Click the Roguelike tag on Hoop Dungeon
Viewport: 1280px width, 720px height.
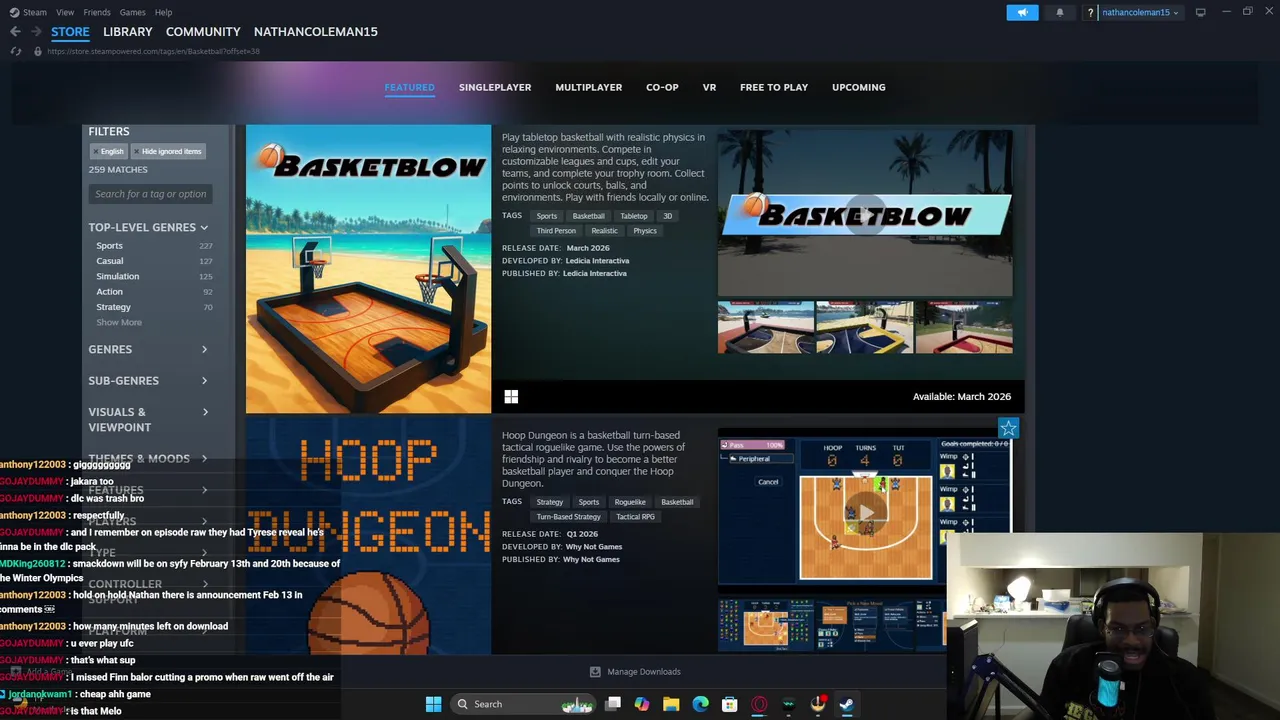[630, 502]
